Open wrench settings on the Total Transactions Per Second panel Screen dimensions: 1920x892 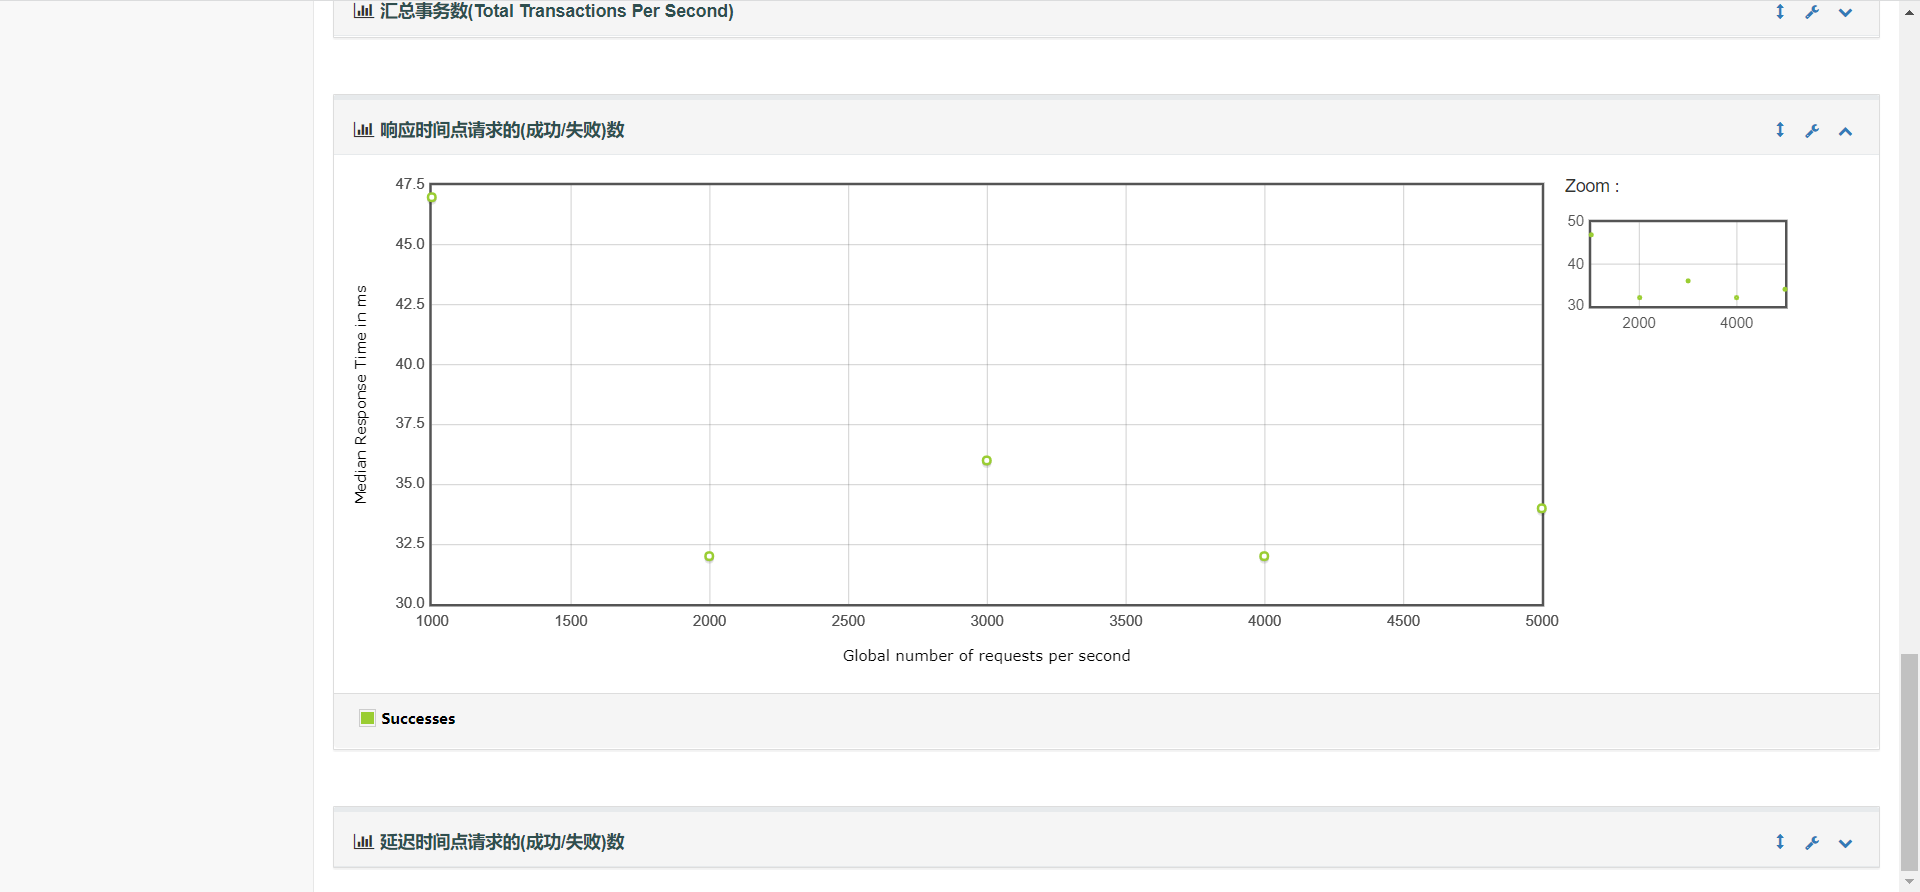click(1812, 12)
